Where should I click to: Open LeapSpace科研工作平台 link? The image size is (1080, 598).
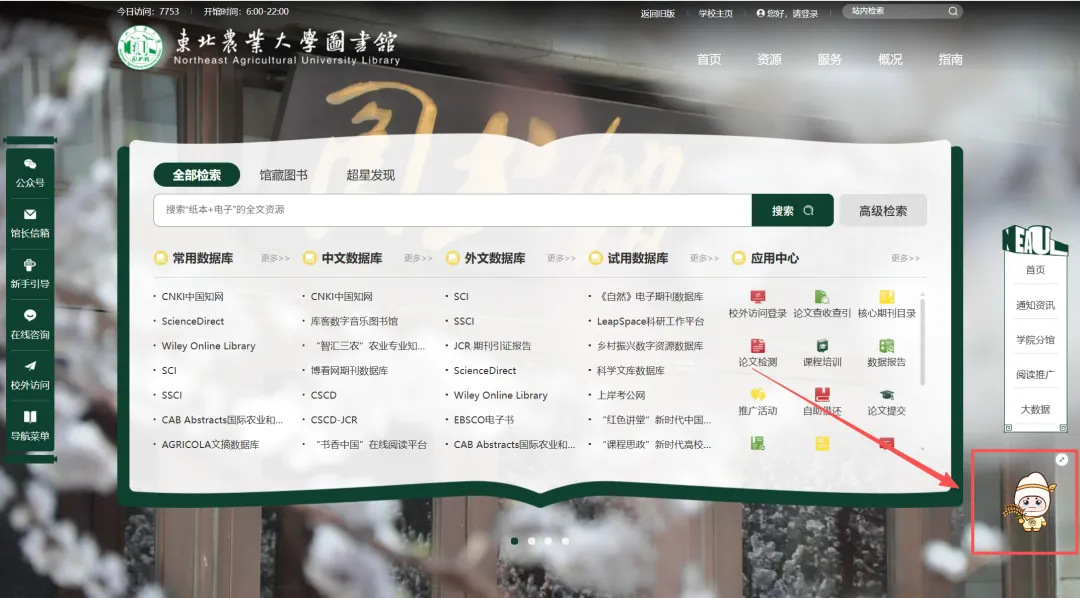click(x=650, y=321)
